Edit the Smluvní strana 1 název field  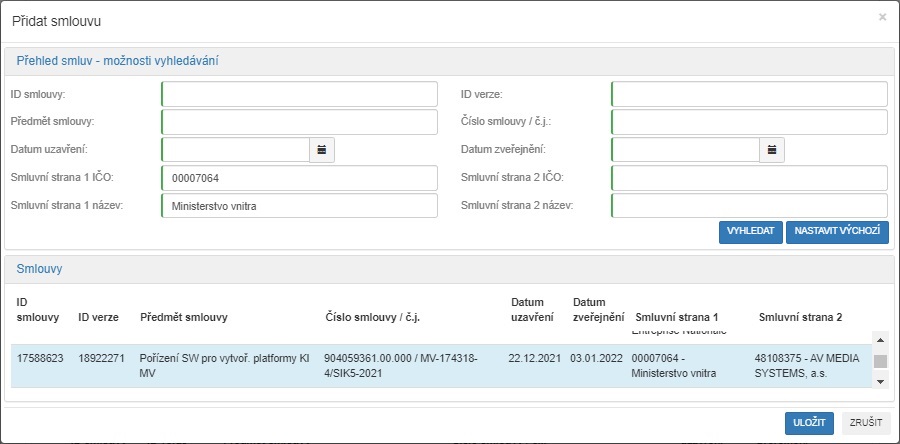[x=299, y=206]
